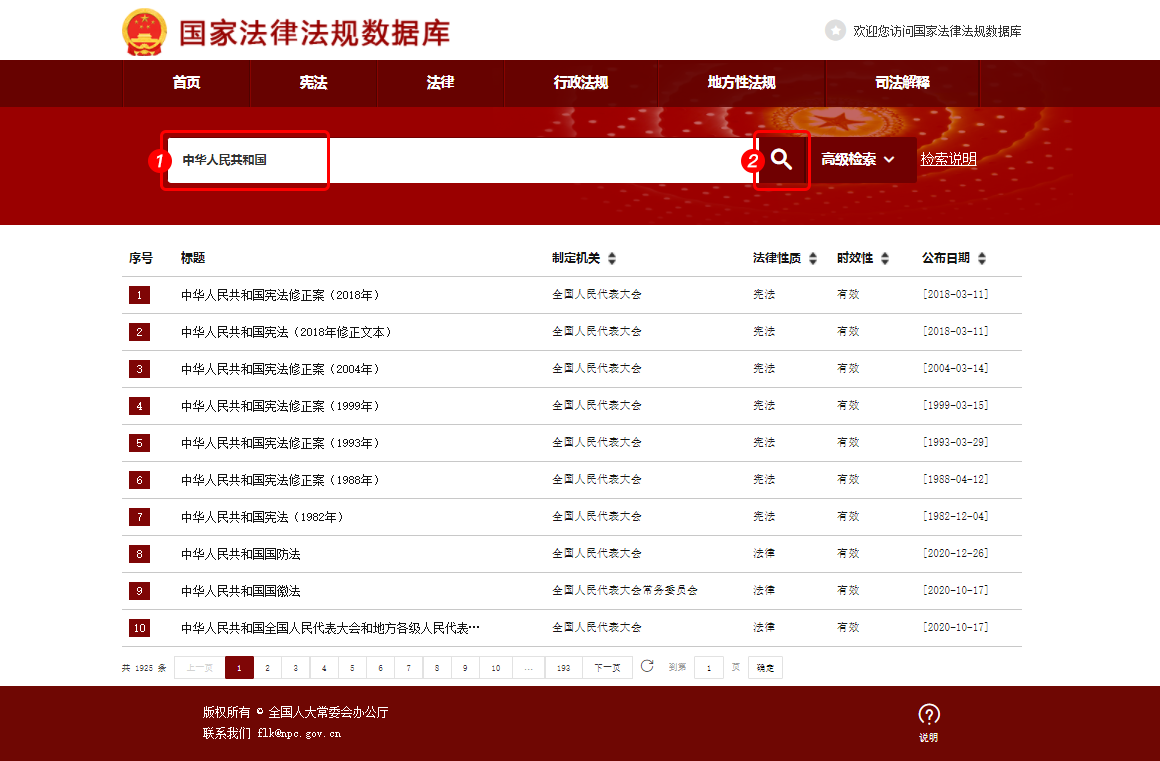
Task: Go to results page 4
Action: pyautogui.click(x=324, y=668)
